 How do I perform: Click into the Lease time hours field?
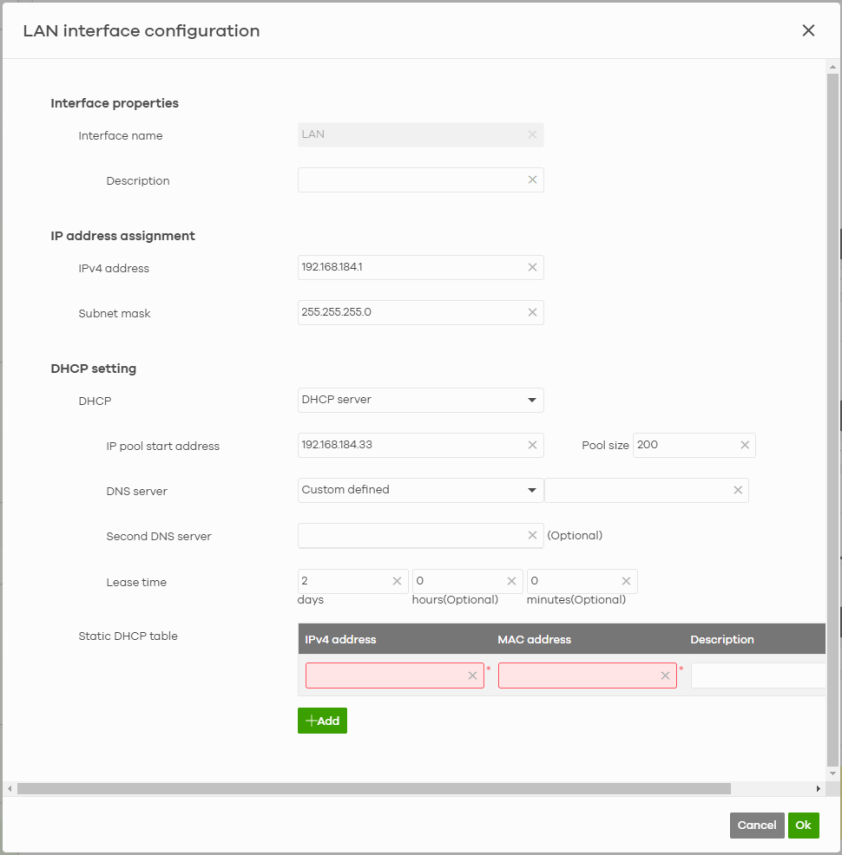coord(457,581)
